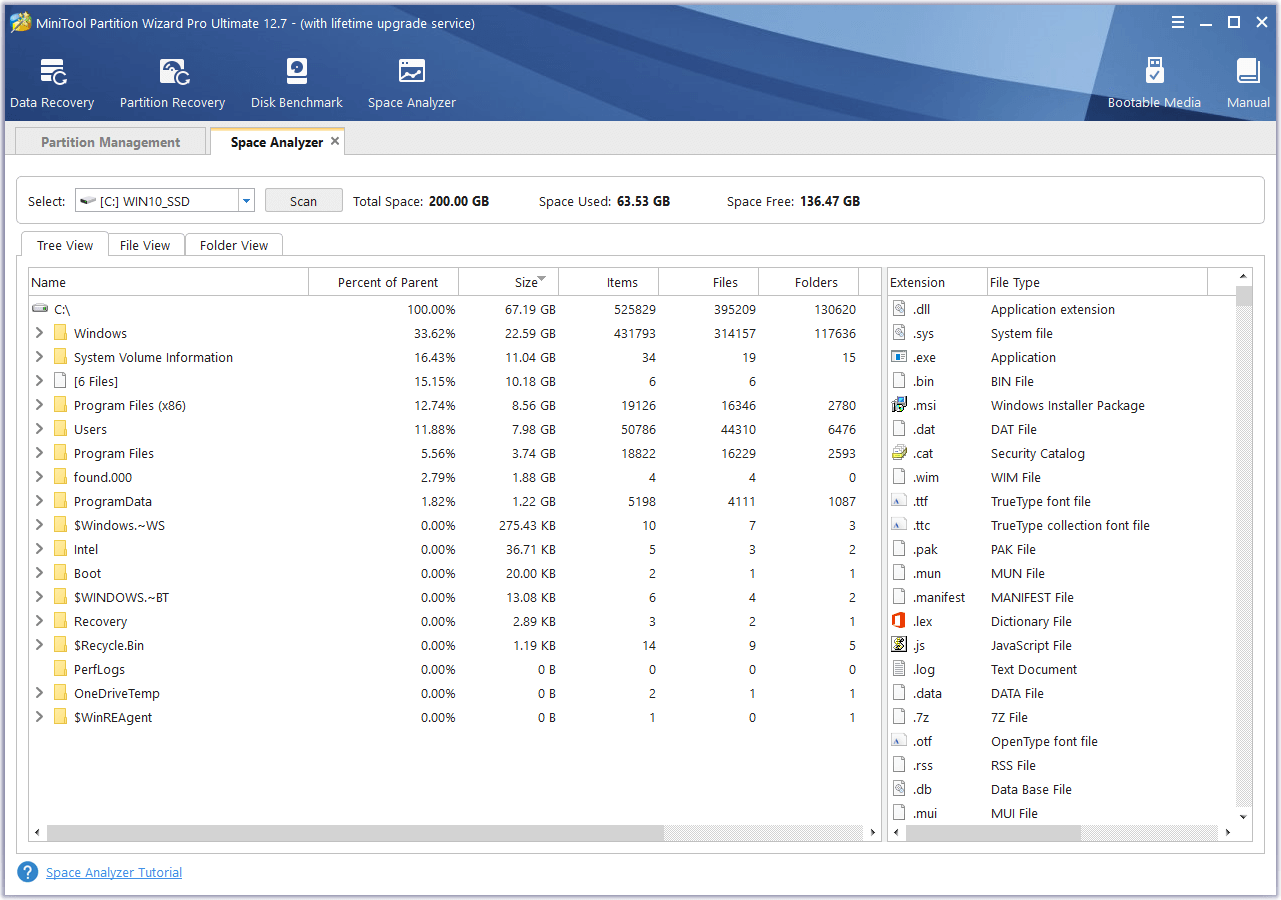Click the WIM File entry
Viewport: 1281px width, 900px height.
pos(1062,477)
